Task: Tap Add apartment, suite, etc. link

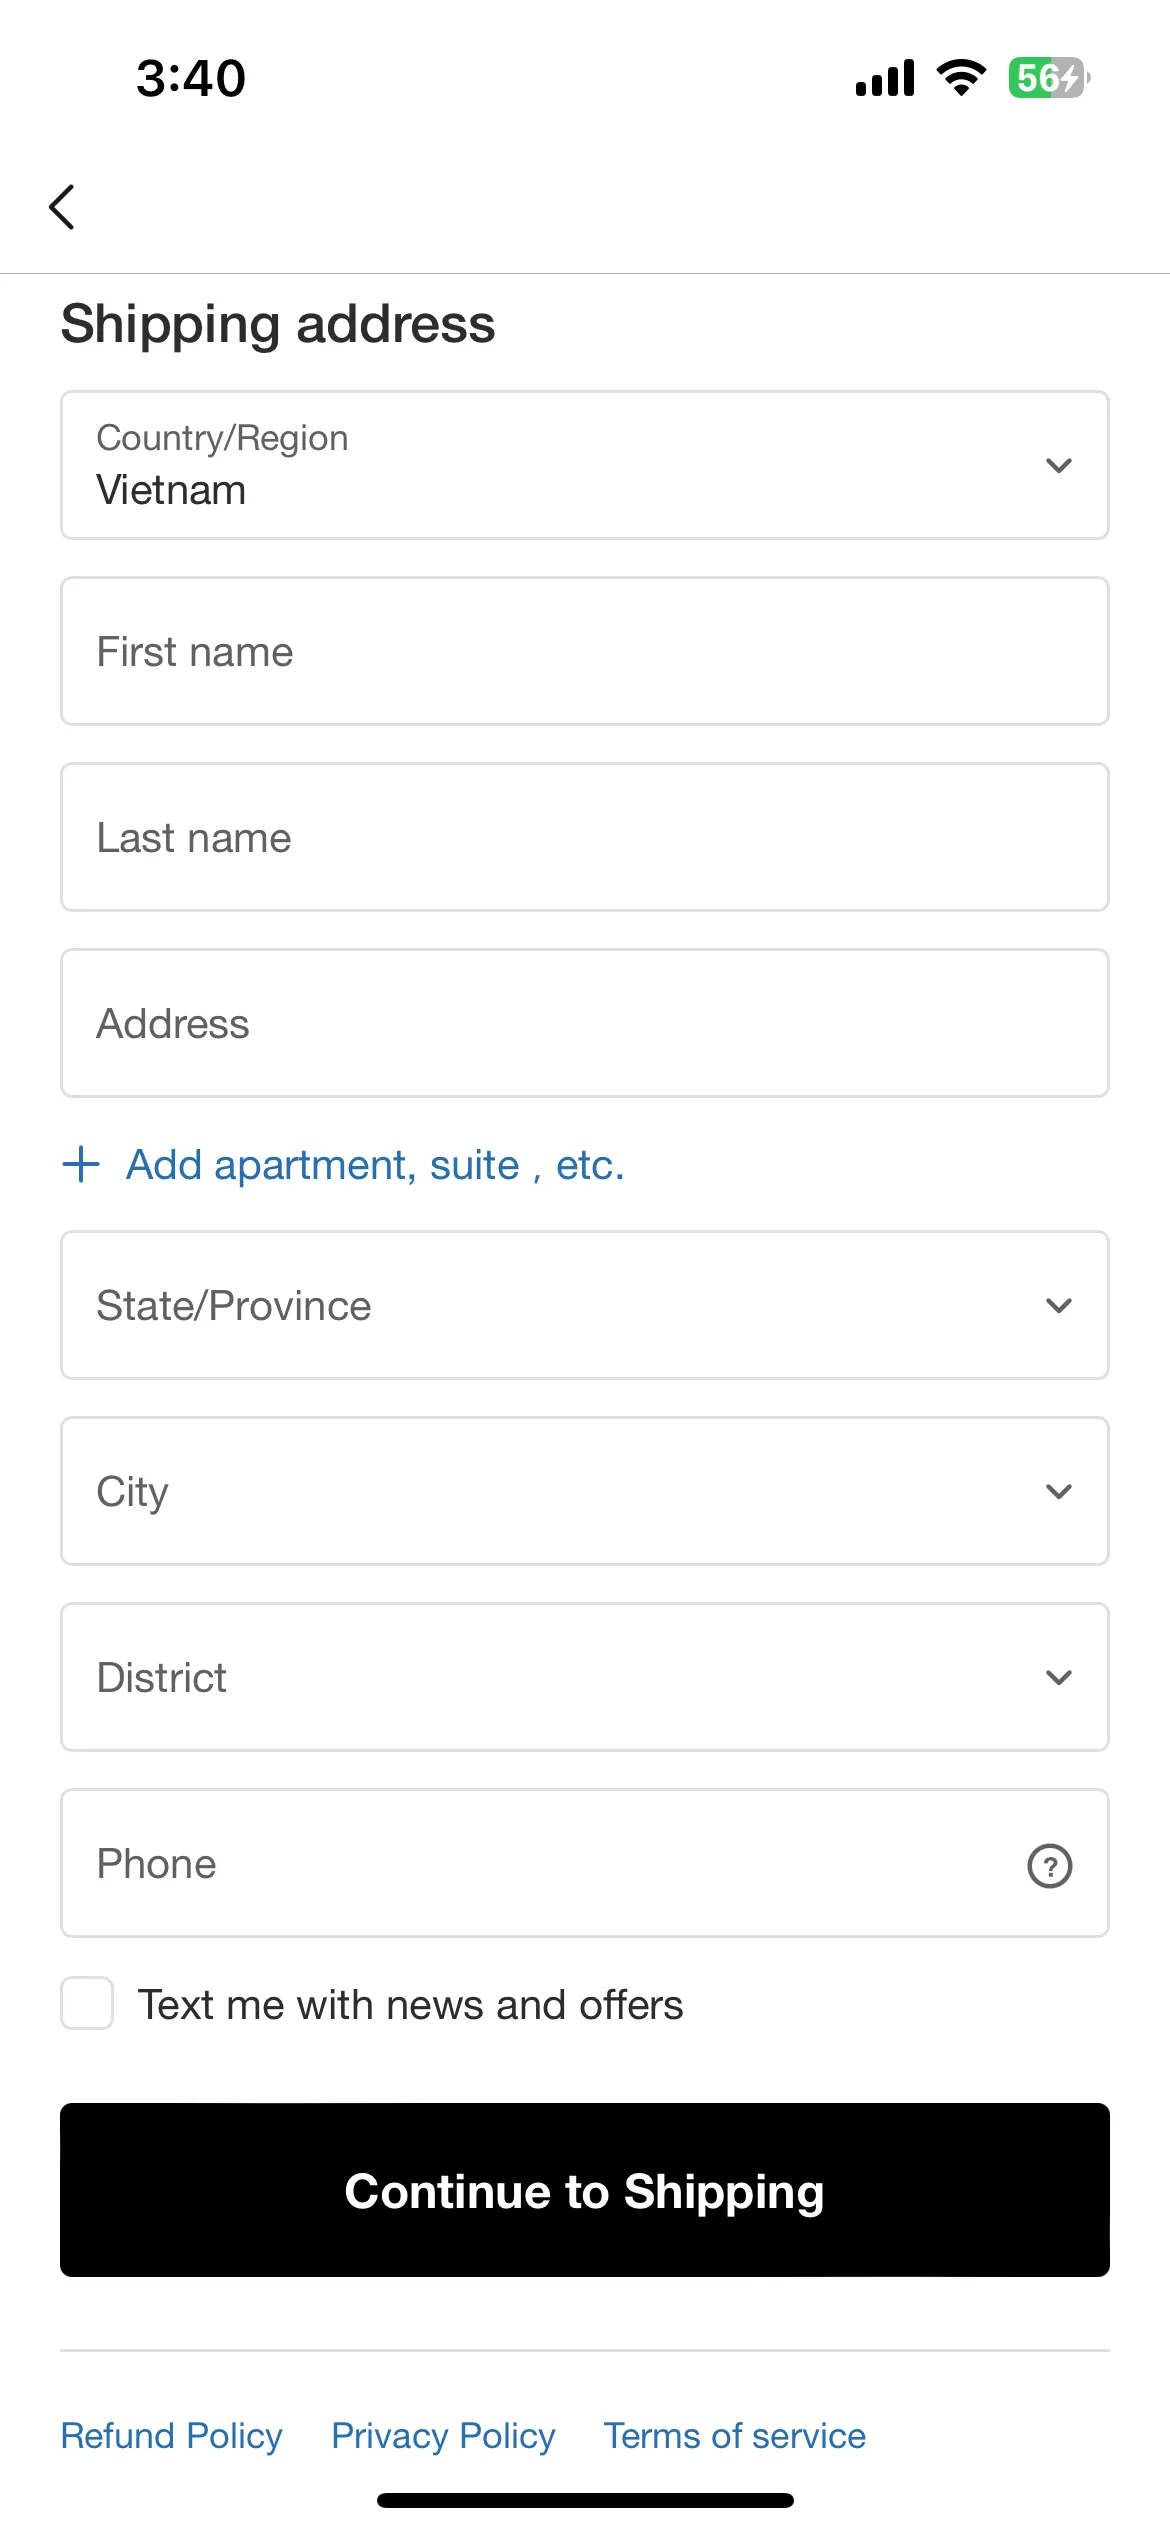Action: [x=375, y=1165]
